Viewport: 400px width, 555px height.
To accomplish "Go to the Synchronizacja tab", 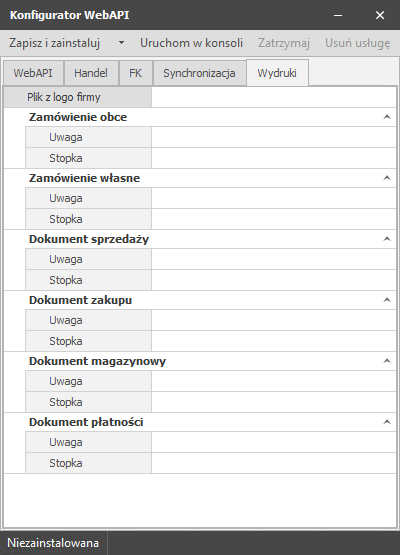I will tap(199, 73).
